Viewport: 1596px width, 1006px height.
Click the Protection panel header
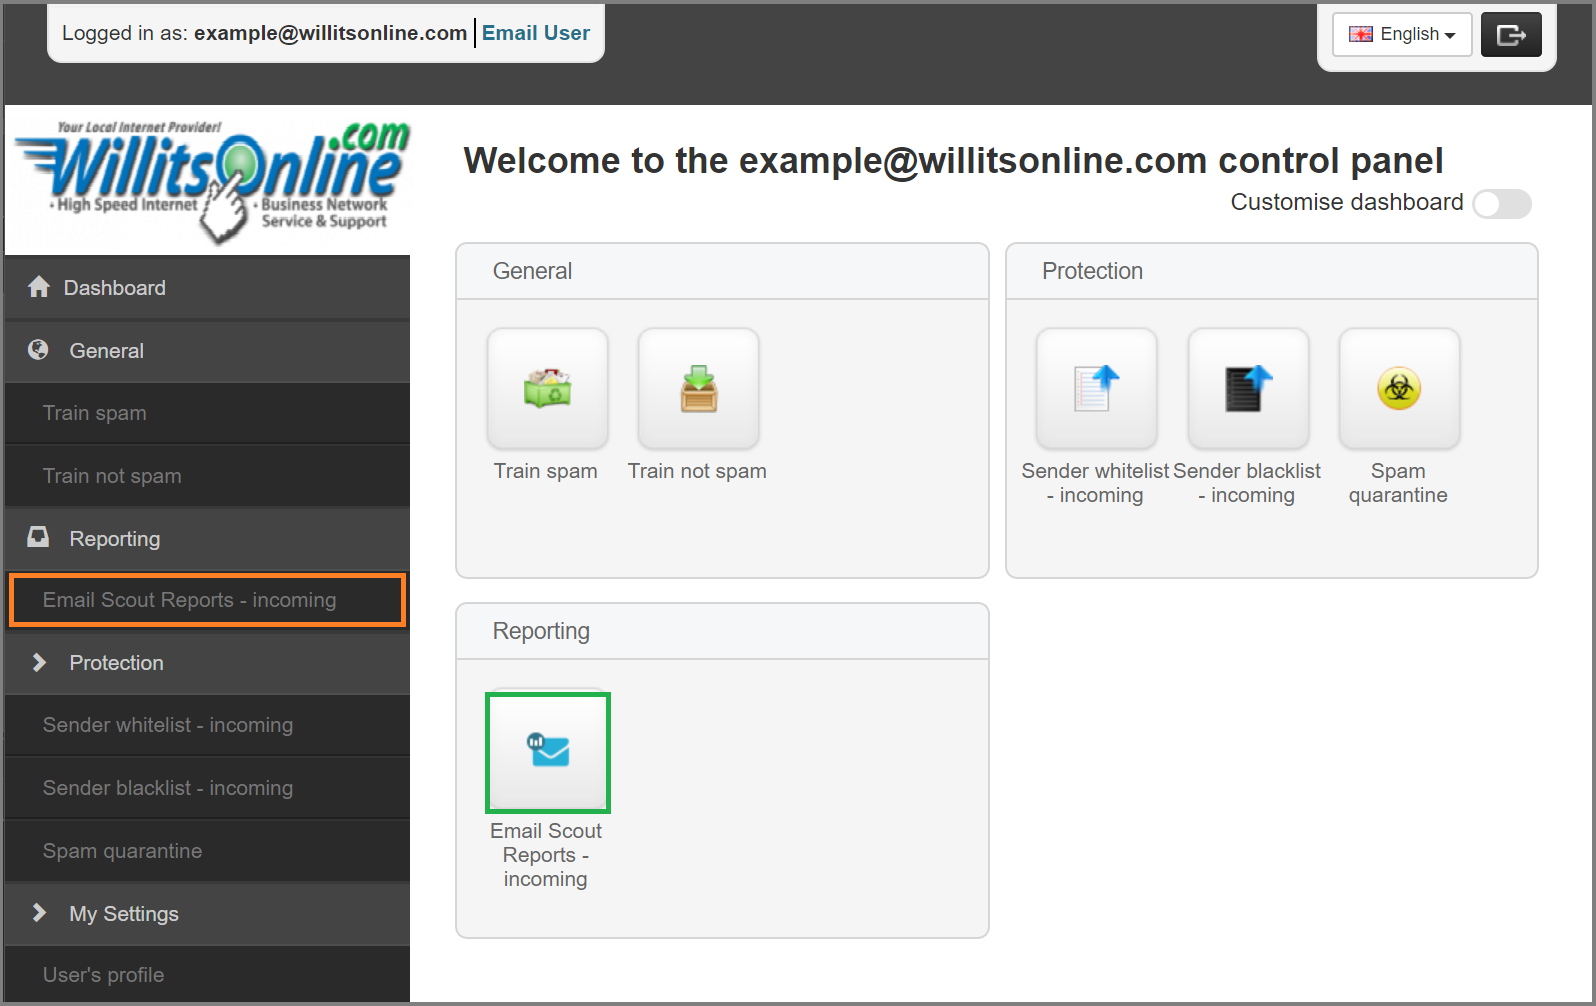[1272, 271]
